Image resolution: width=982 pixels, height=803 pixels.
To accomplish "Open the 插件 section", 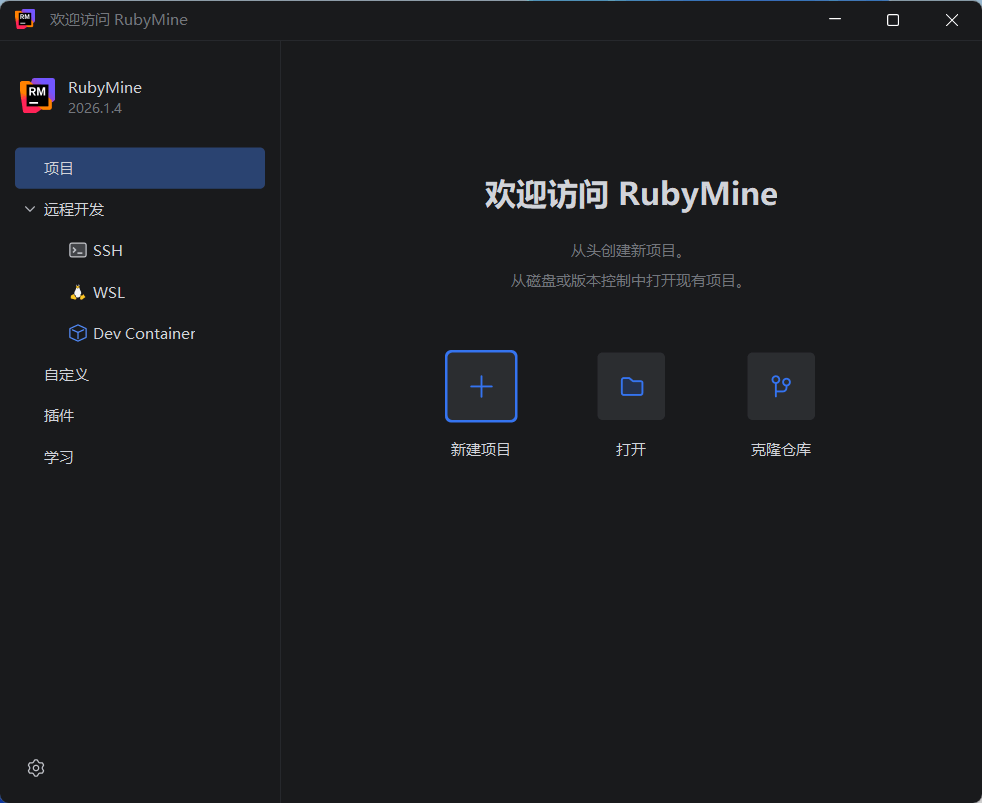I will [59, 416].
